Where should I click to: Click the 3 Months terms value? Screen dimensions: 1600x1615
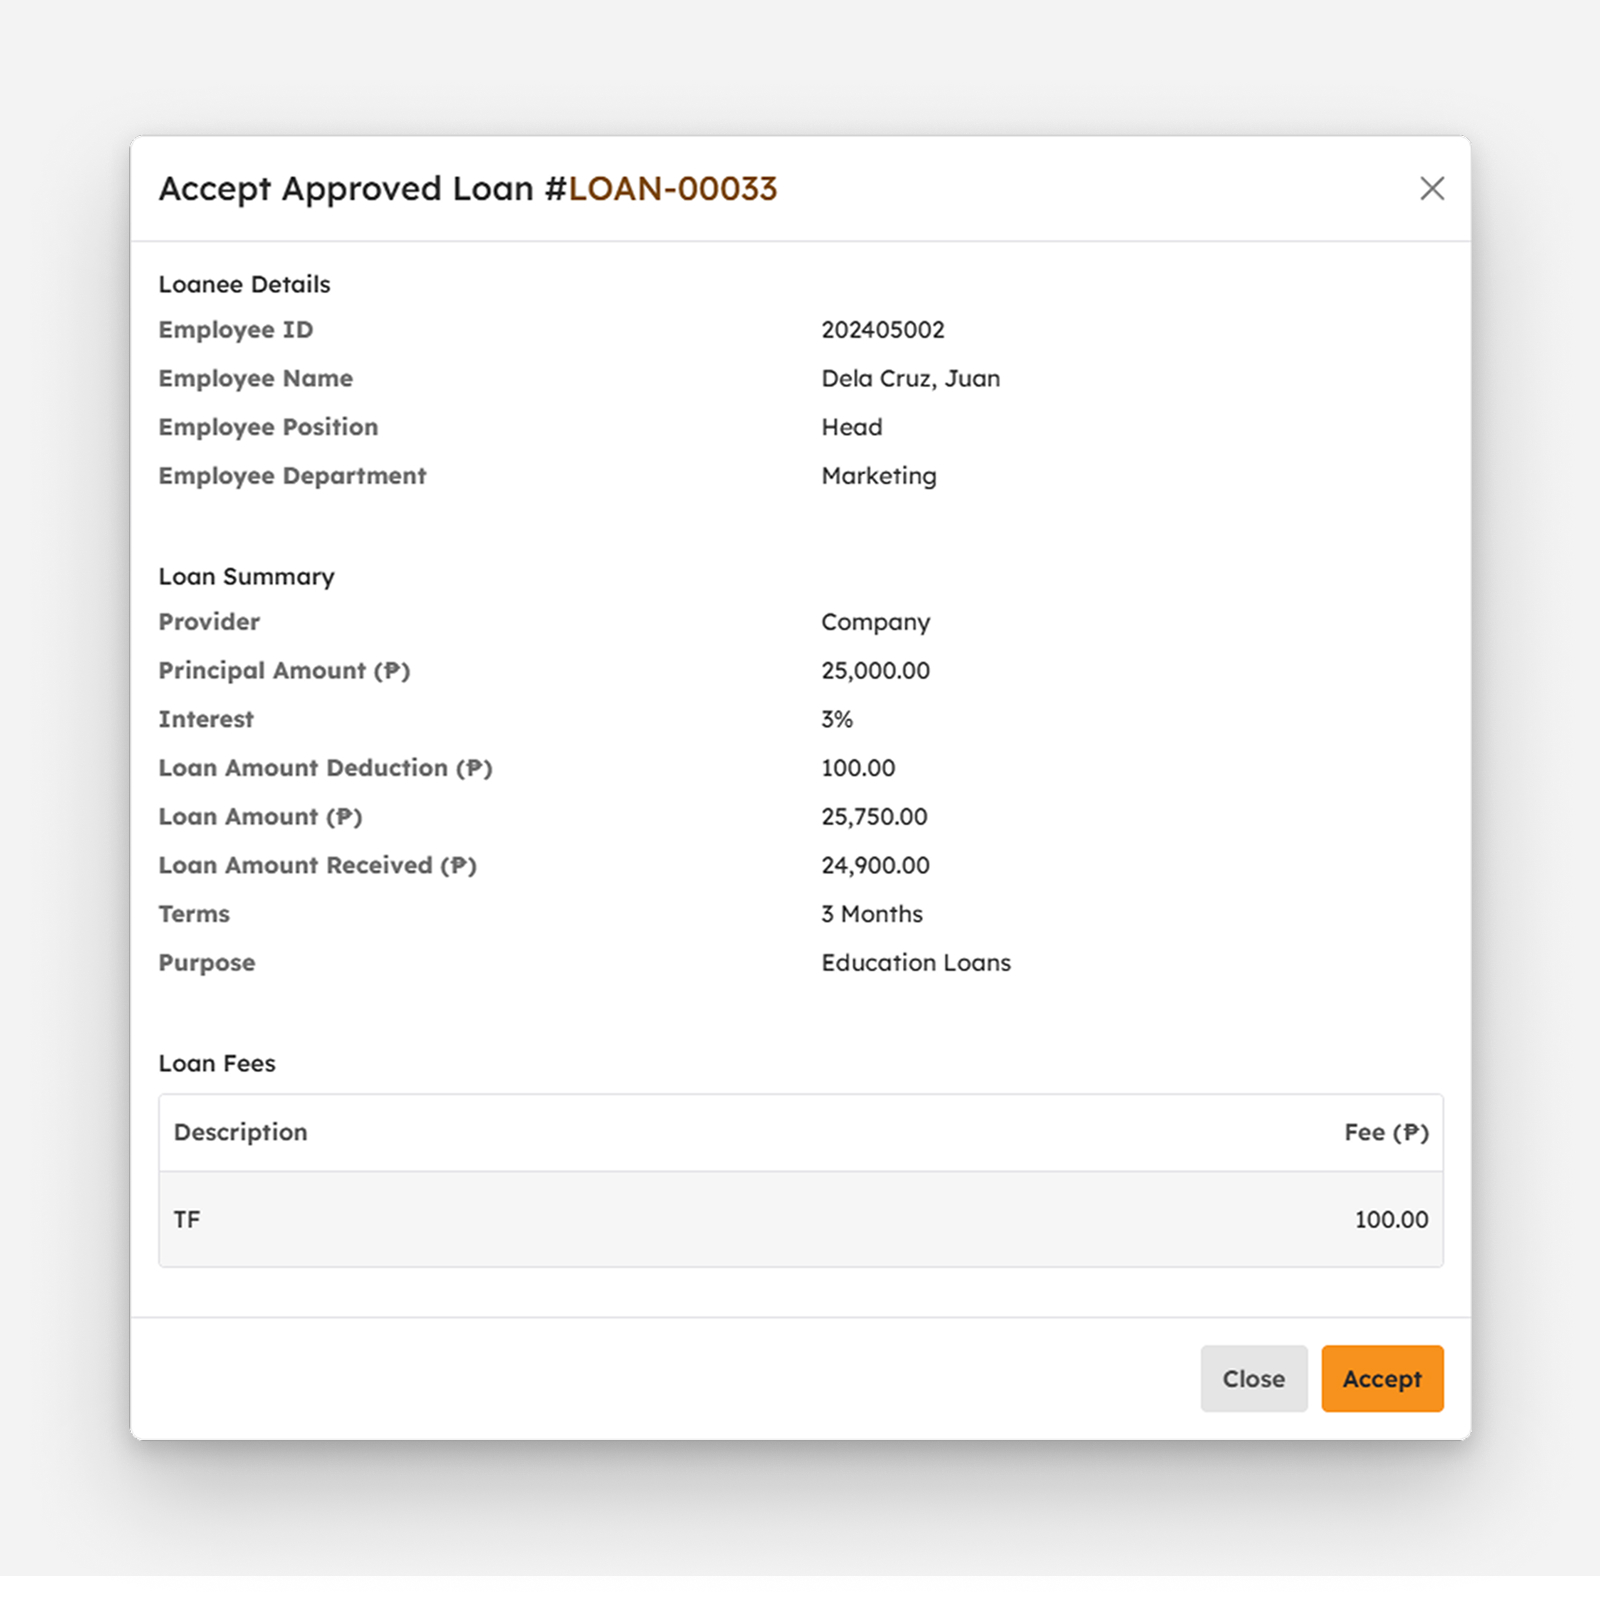pyautogui.click(x=872, y=914)
